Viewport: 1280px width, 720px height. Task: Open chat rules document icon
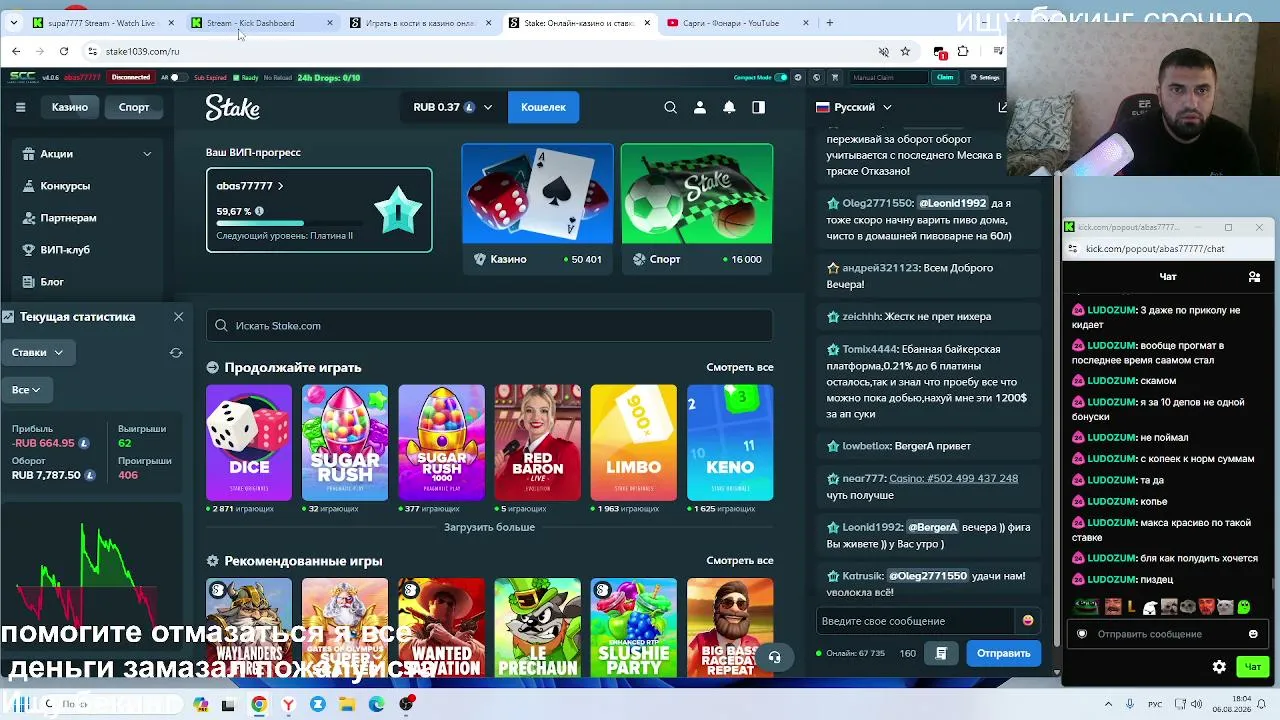(941, 653)
